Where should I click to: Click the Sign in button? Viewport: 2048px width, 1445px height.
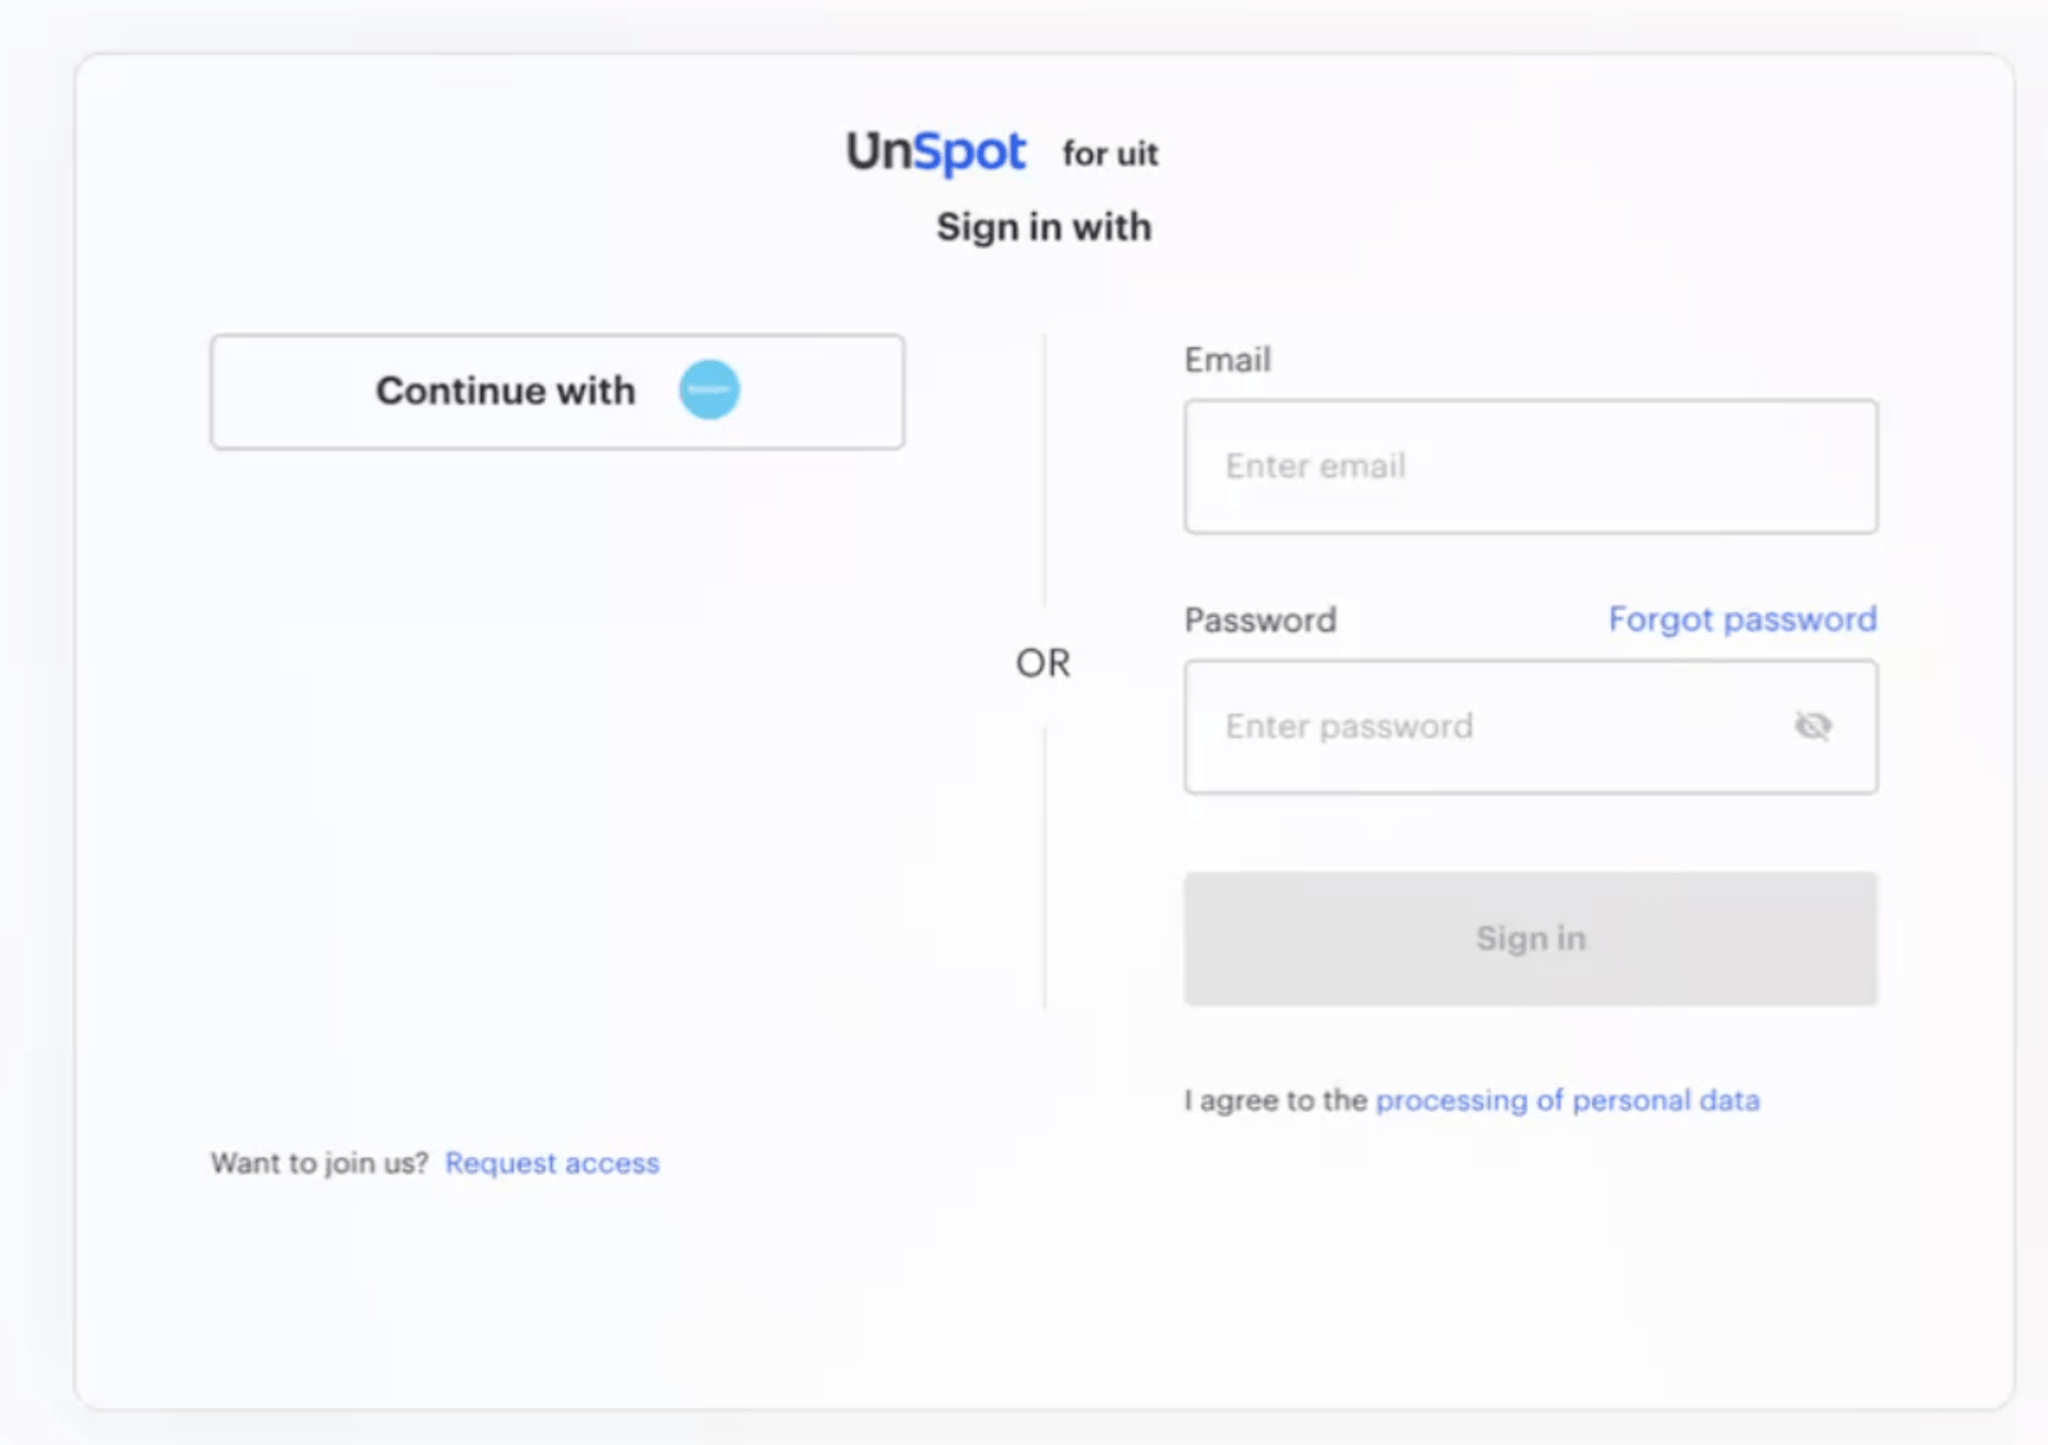(1531, 939)
